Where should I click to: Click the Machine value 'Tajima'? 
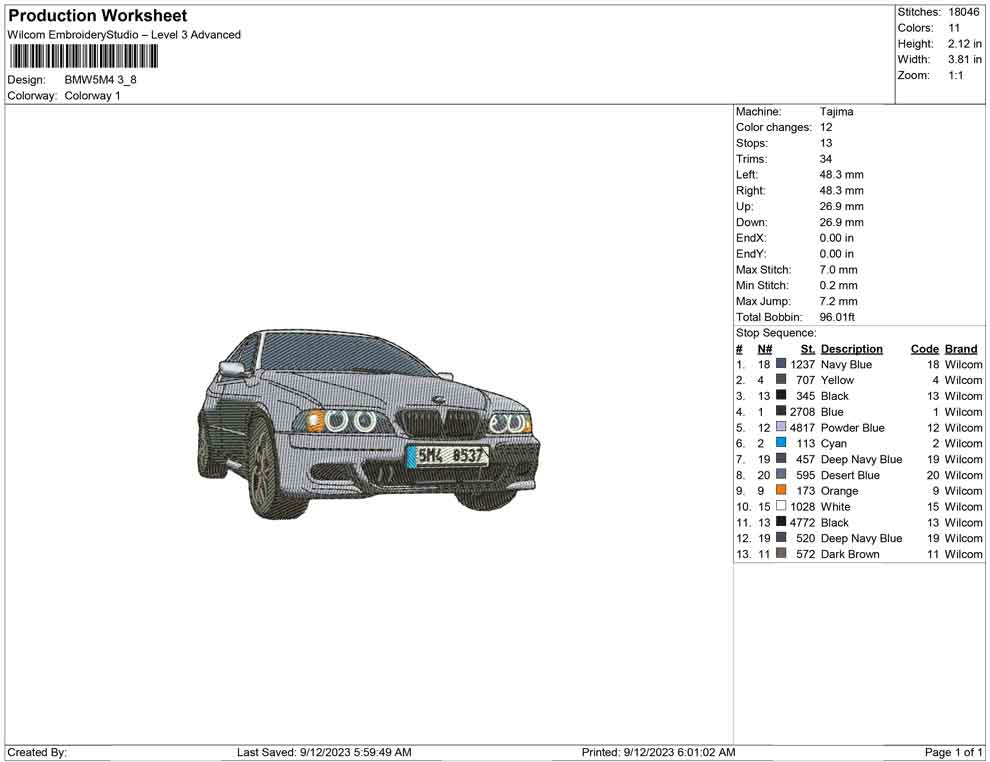pyautogui.click(x=837, y=112)
